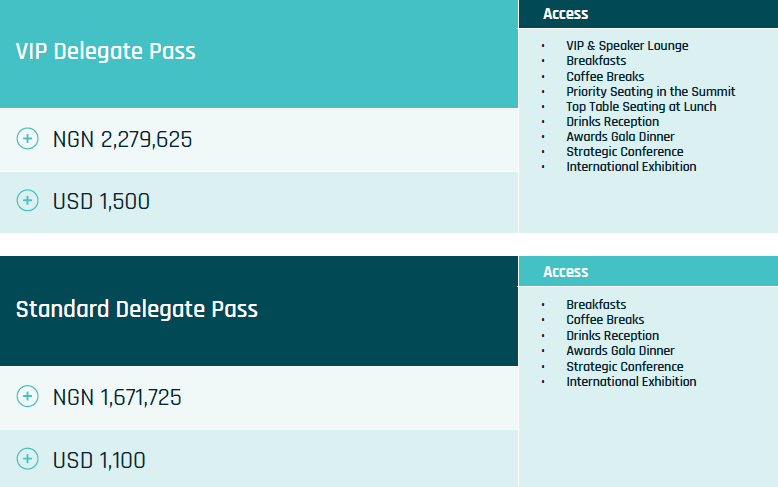Click Standard pass Drinks Reception item
This screenshot has width=778, height=487.
point(612,336)
